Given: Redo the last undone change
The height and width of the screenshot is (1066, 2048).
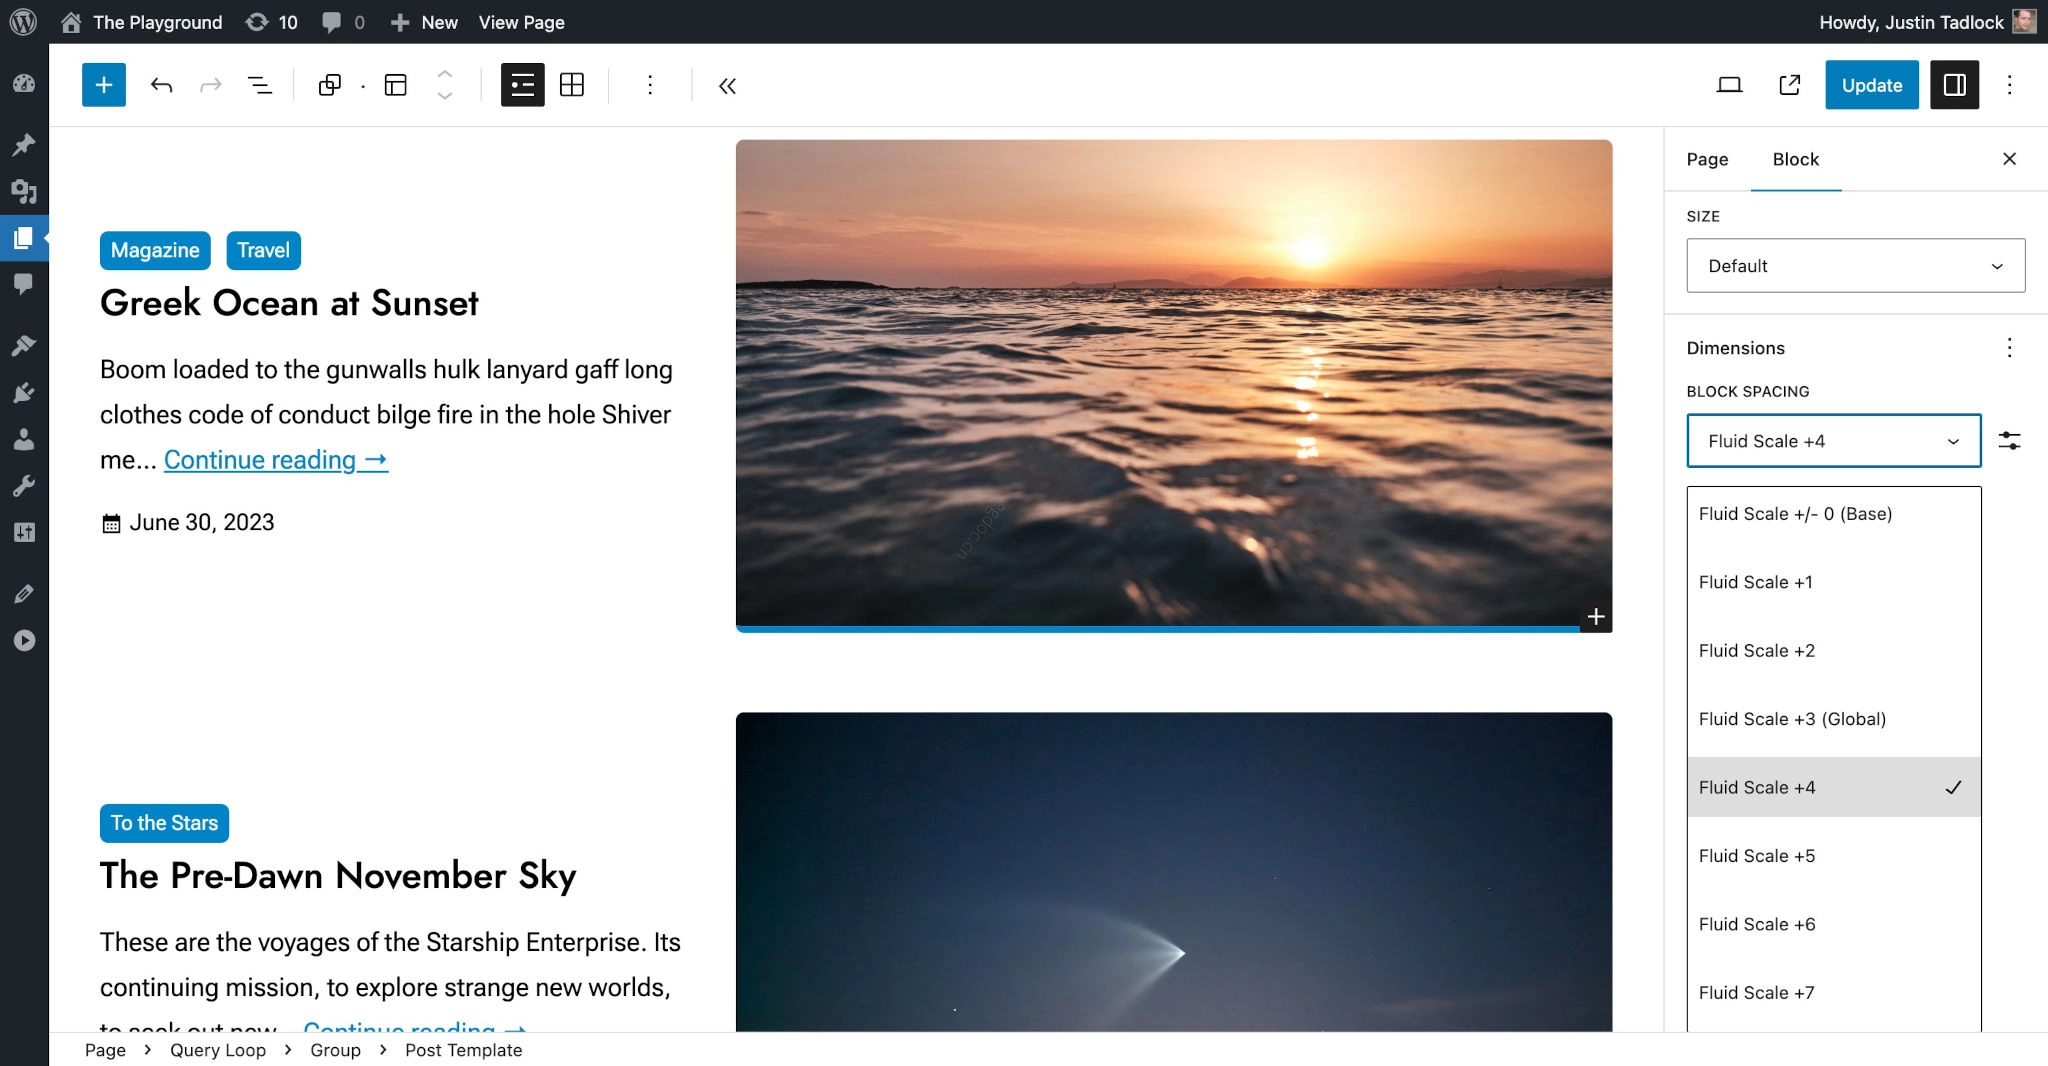Looking at the screenshot, I should tap(210, 85).
